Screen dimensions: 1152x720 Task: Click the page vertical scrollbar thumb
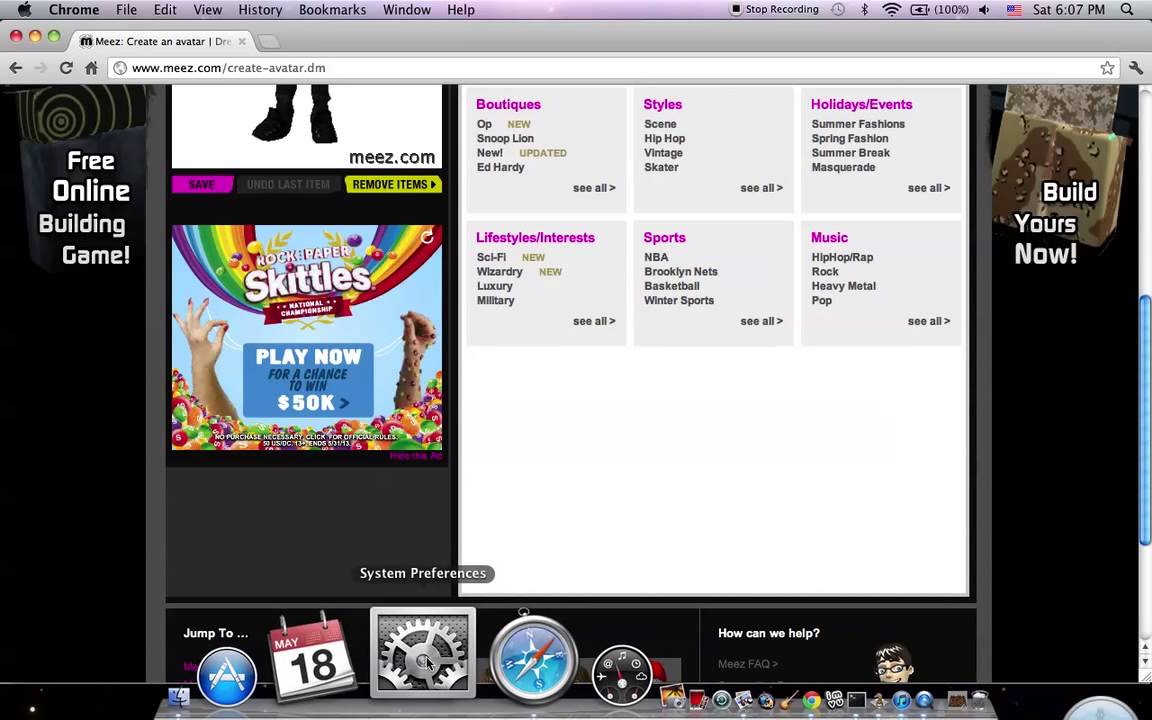1145,420
